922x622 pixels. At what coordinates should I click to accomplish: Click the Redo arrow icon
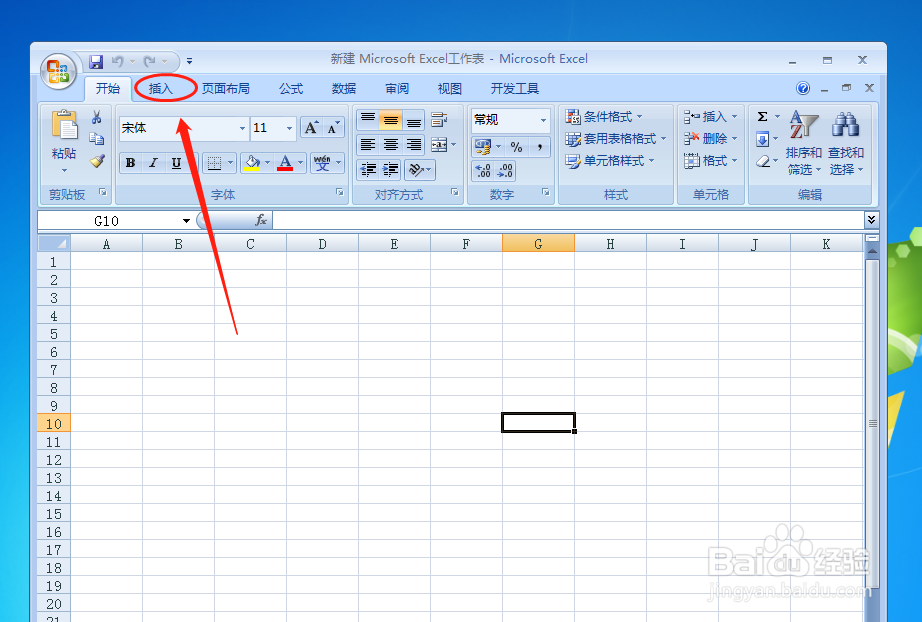pyautogui.click(x=149, y=61)
